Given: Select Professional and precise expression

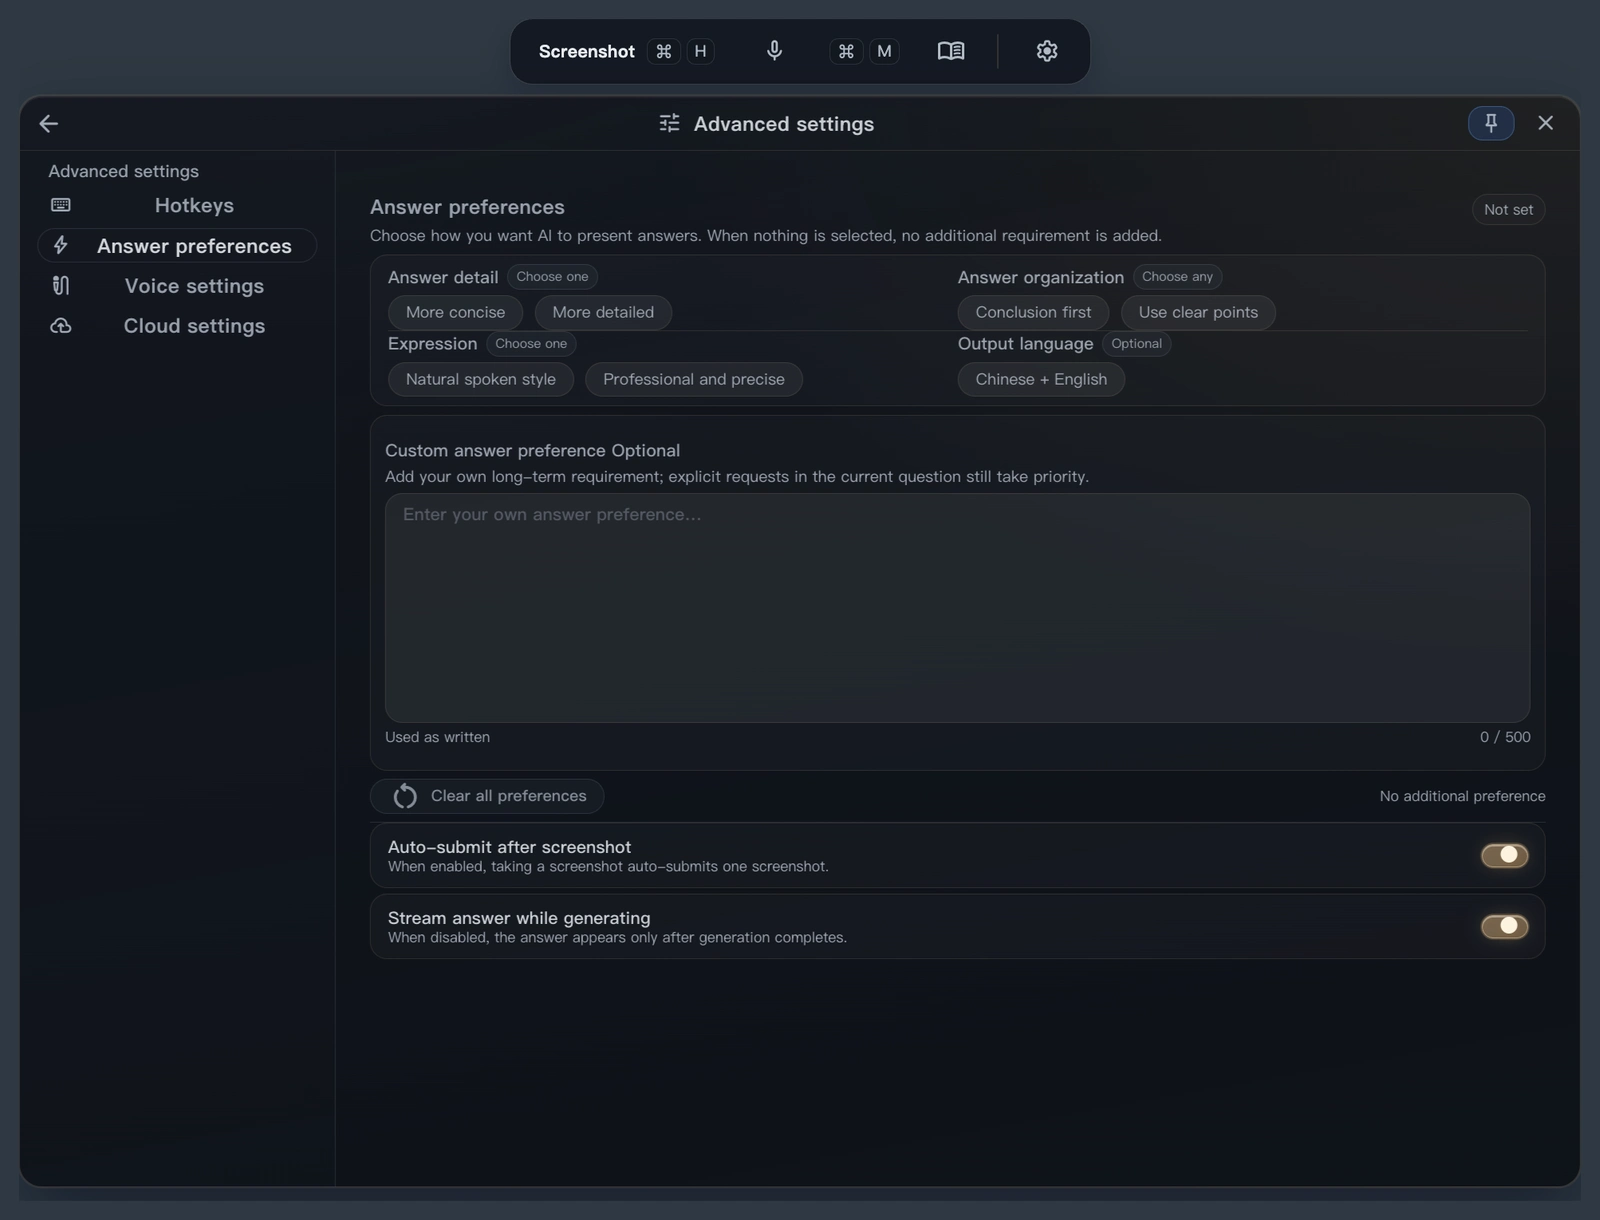Looking at the screenshot, I should pos(694,379).
